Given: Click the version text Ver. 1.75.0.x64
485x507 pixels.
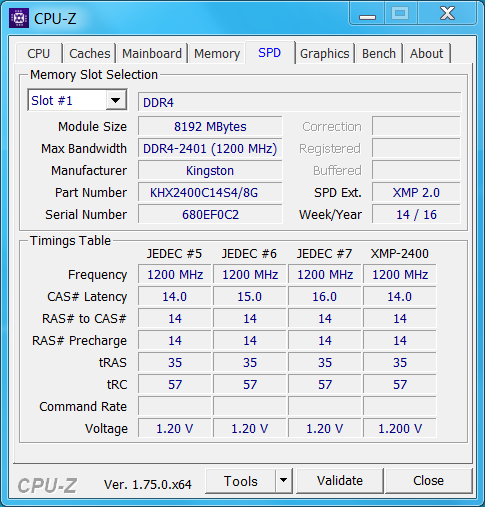Looking at the screenshot, I should 148,485.
